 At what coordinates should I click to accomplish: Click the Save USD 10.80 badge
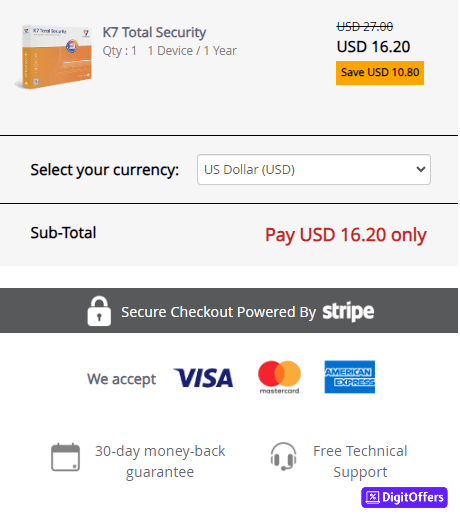coord(380,73)
